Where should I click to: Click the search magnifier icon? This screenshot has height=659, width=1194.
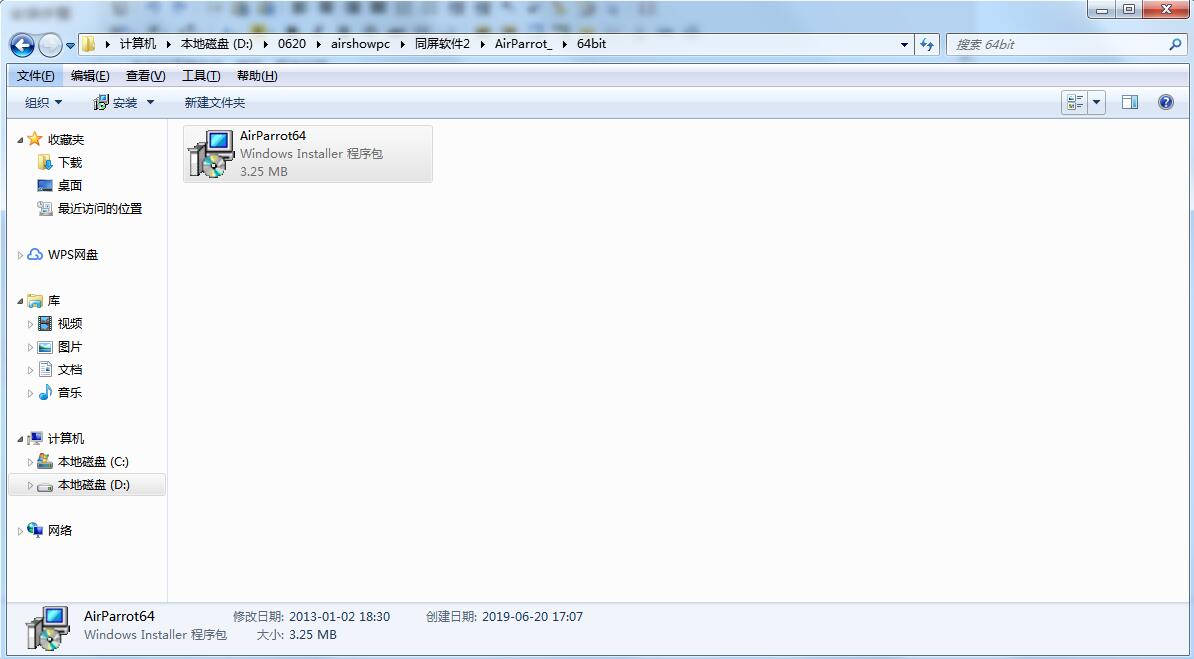[x=1175, y=44]
